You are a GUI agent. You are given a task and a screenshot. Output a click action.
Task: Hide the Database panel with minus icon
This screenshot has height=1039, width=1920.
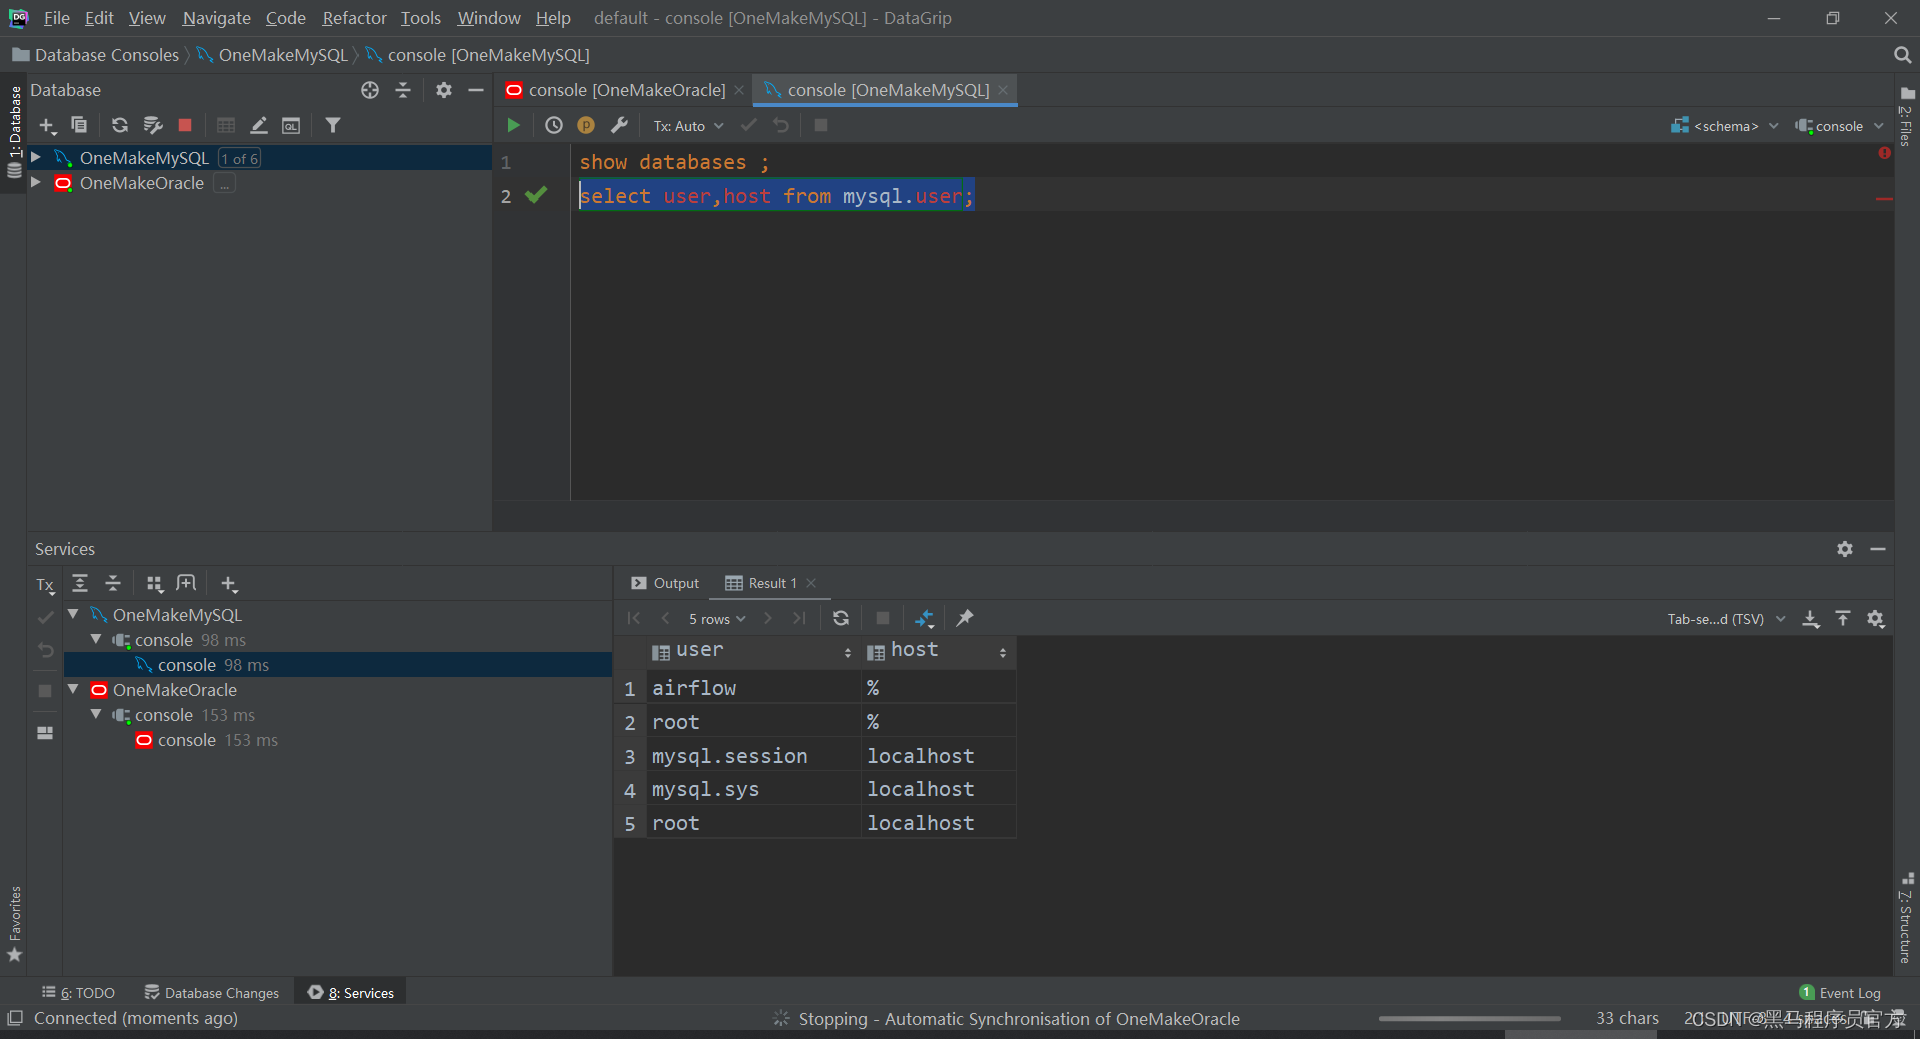(476, 90)
